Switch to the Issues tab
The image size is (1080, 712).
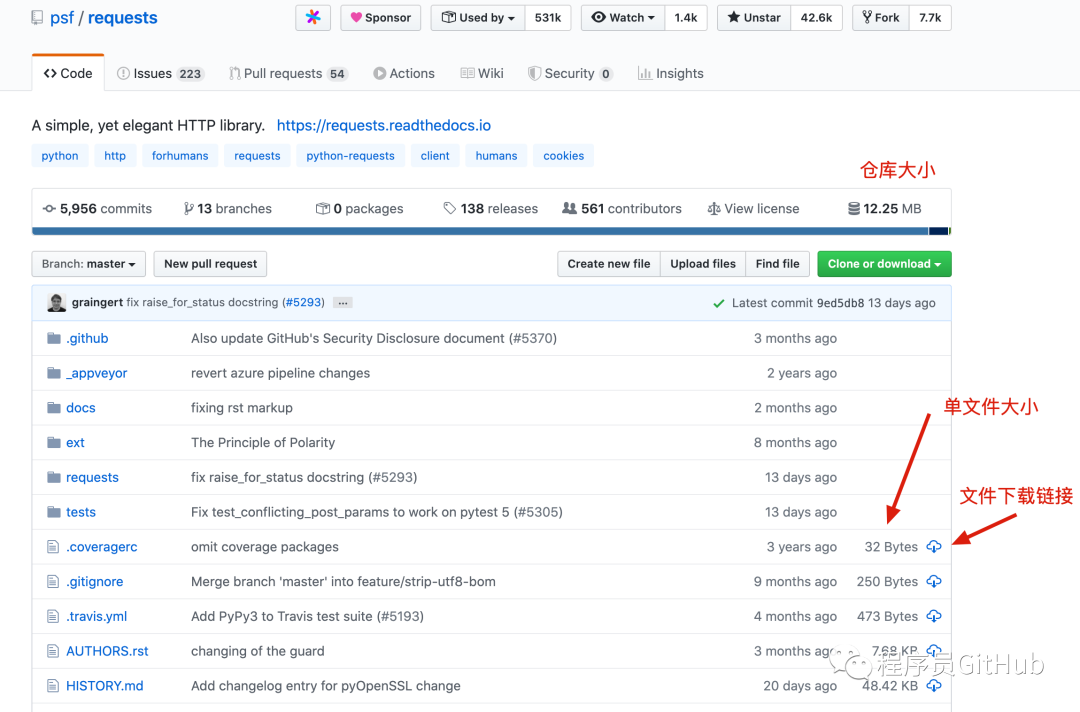pyautogui.click(x=160, y=74)
